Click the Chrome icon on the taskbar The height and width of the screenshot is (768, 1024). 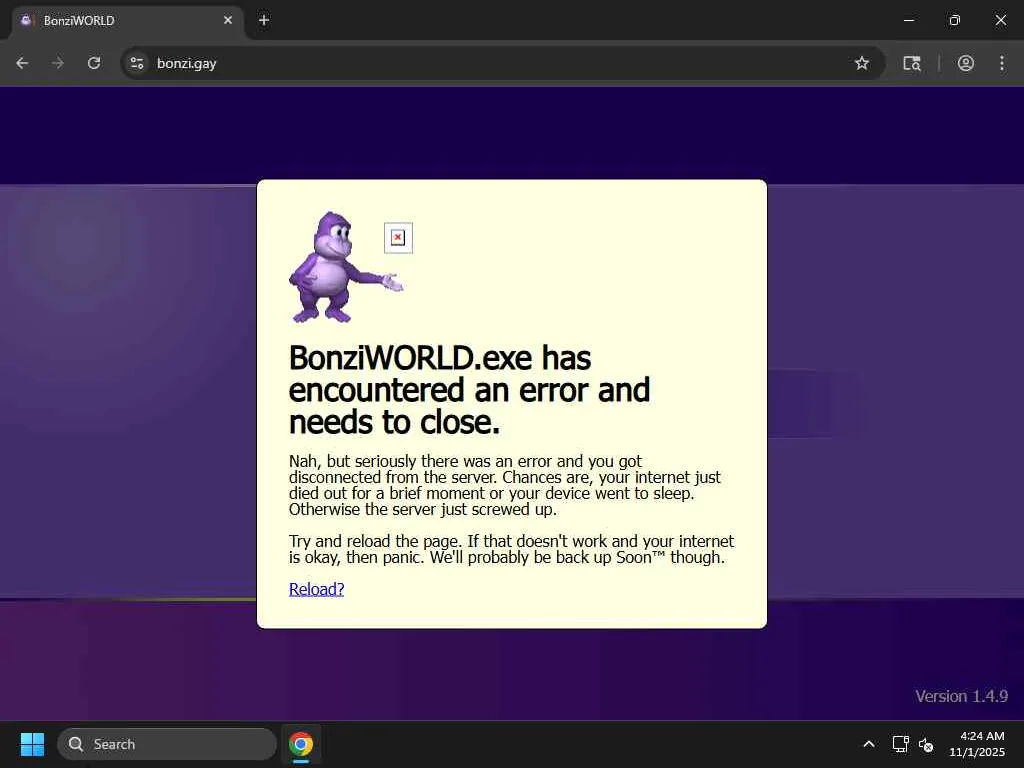pyautogui.click(x=301, y=744)
